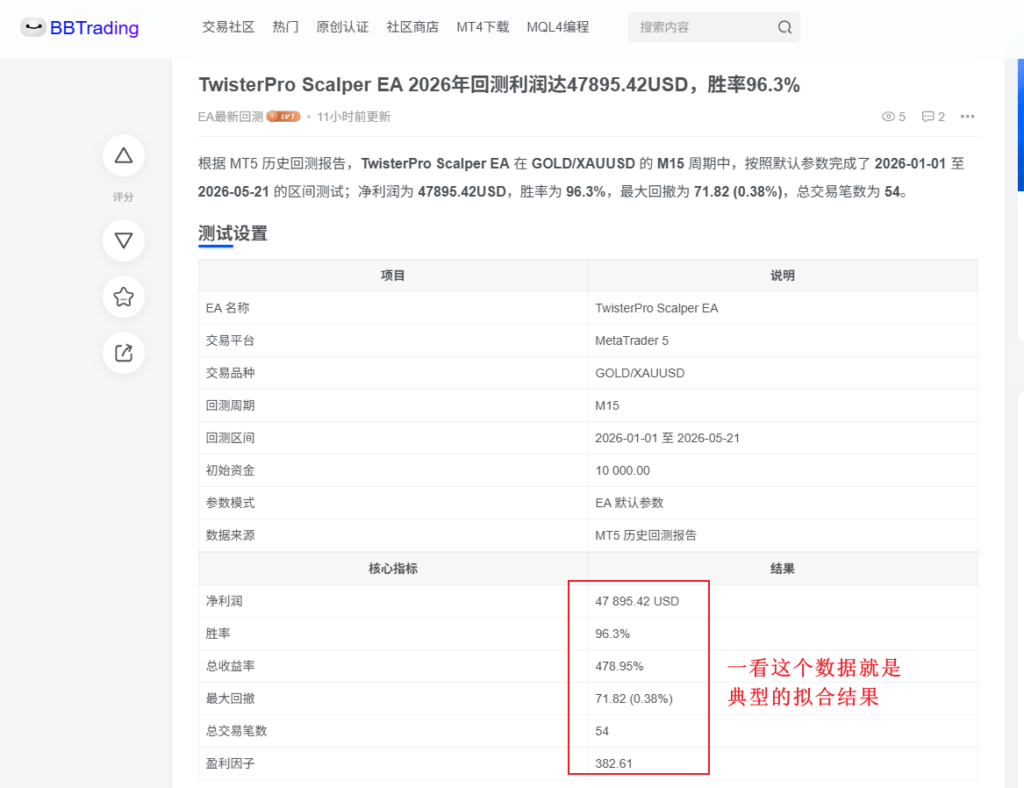Image resolution: width=1024 pixels, height=788 pixels.
Task: Click the post title TwisterPro Scalper EA
Action: [x=499, y=85]
